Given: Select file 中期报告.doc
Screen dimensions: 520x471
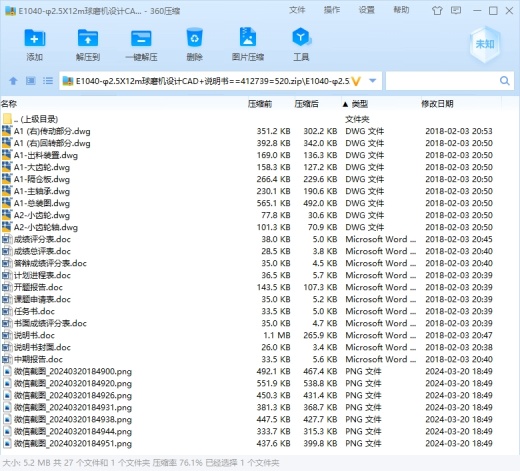Looking at the screenshot, I should point(38,359).
